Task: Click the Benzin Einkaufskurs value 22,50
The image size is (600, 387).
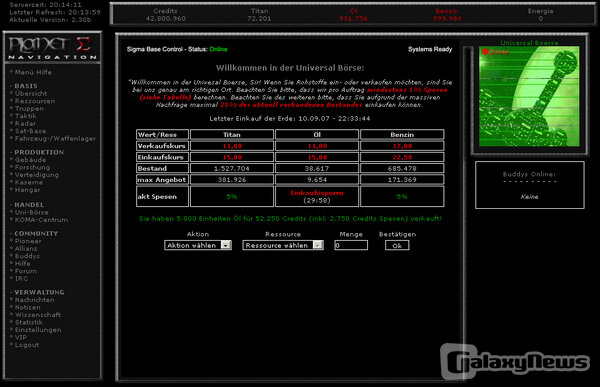Action: click(x=402, y=157)
